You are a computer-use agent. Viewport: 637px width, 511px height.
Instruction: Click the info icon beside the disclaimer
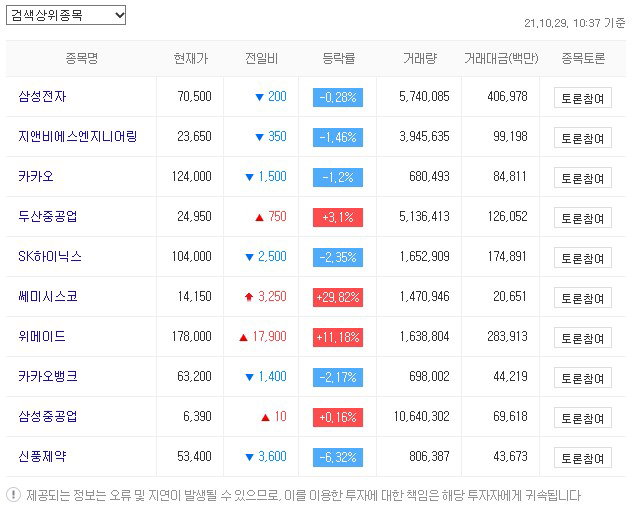(13, 495)
